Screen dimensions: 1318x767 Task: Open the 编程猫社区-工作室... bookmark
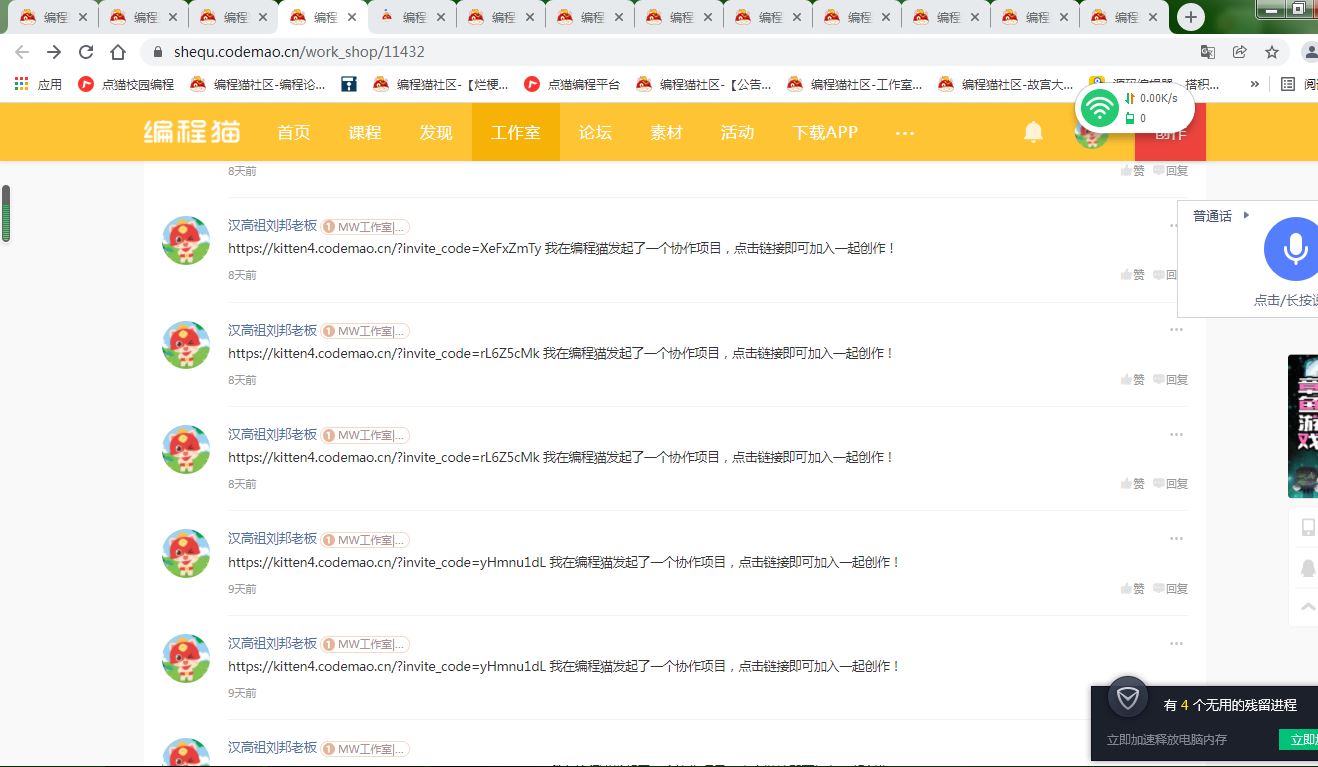click(854, 85)
